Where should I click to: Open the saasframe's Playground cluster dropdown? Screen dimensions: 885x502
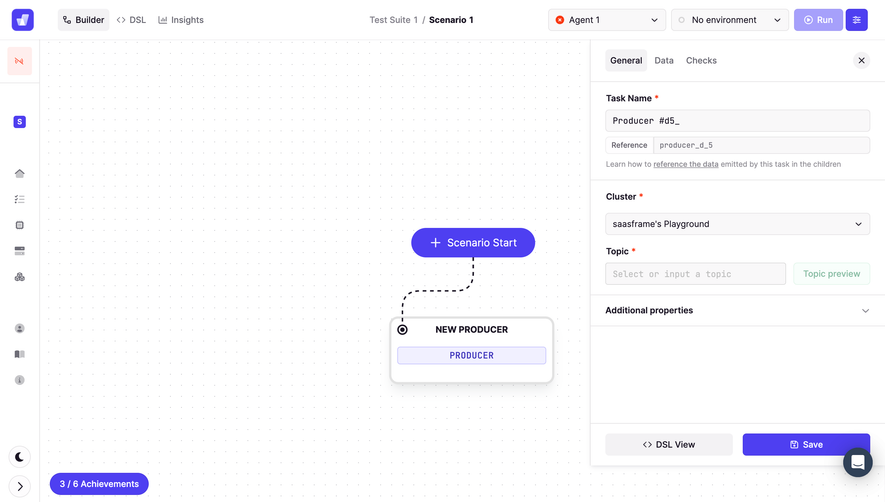pyautogui.click(x=737, y=224)
